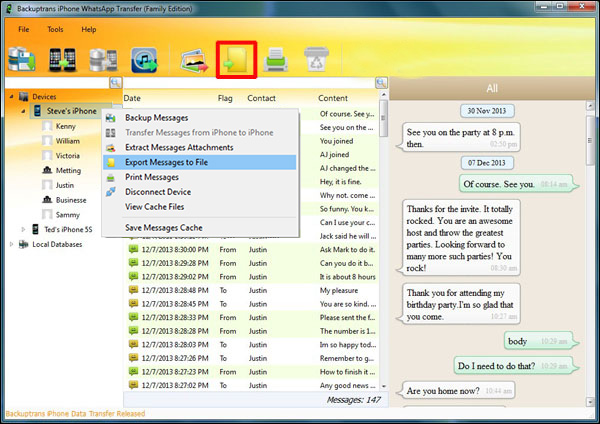Click the message list vertical scrollbar
Screen dimensions: 600x424
point(382,250)
